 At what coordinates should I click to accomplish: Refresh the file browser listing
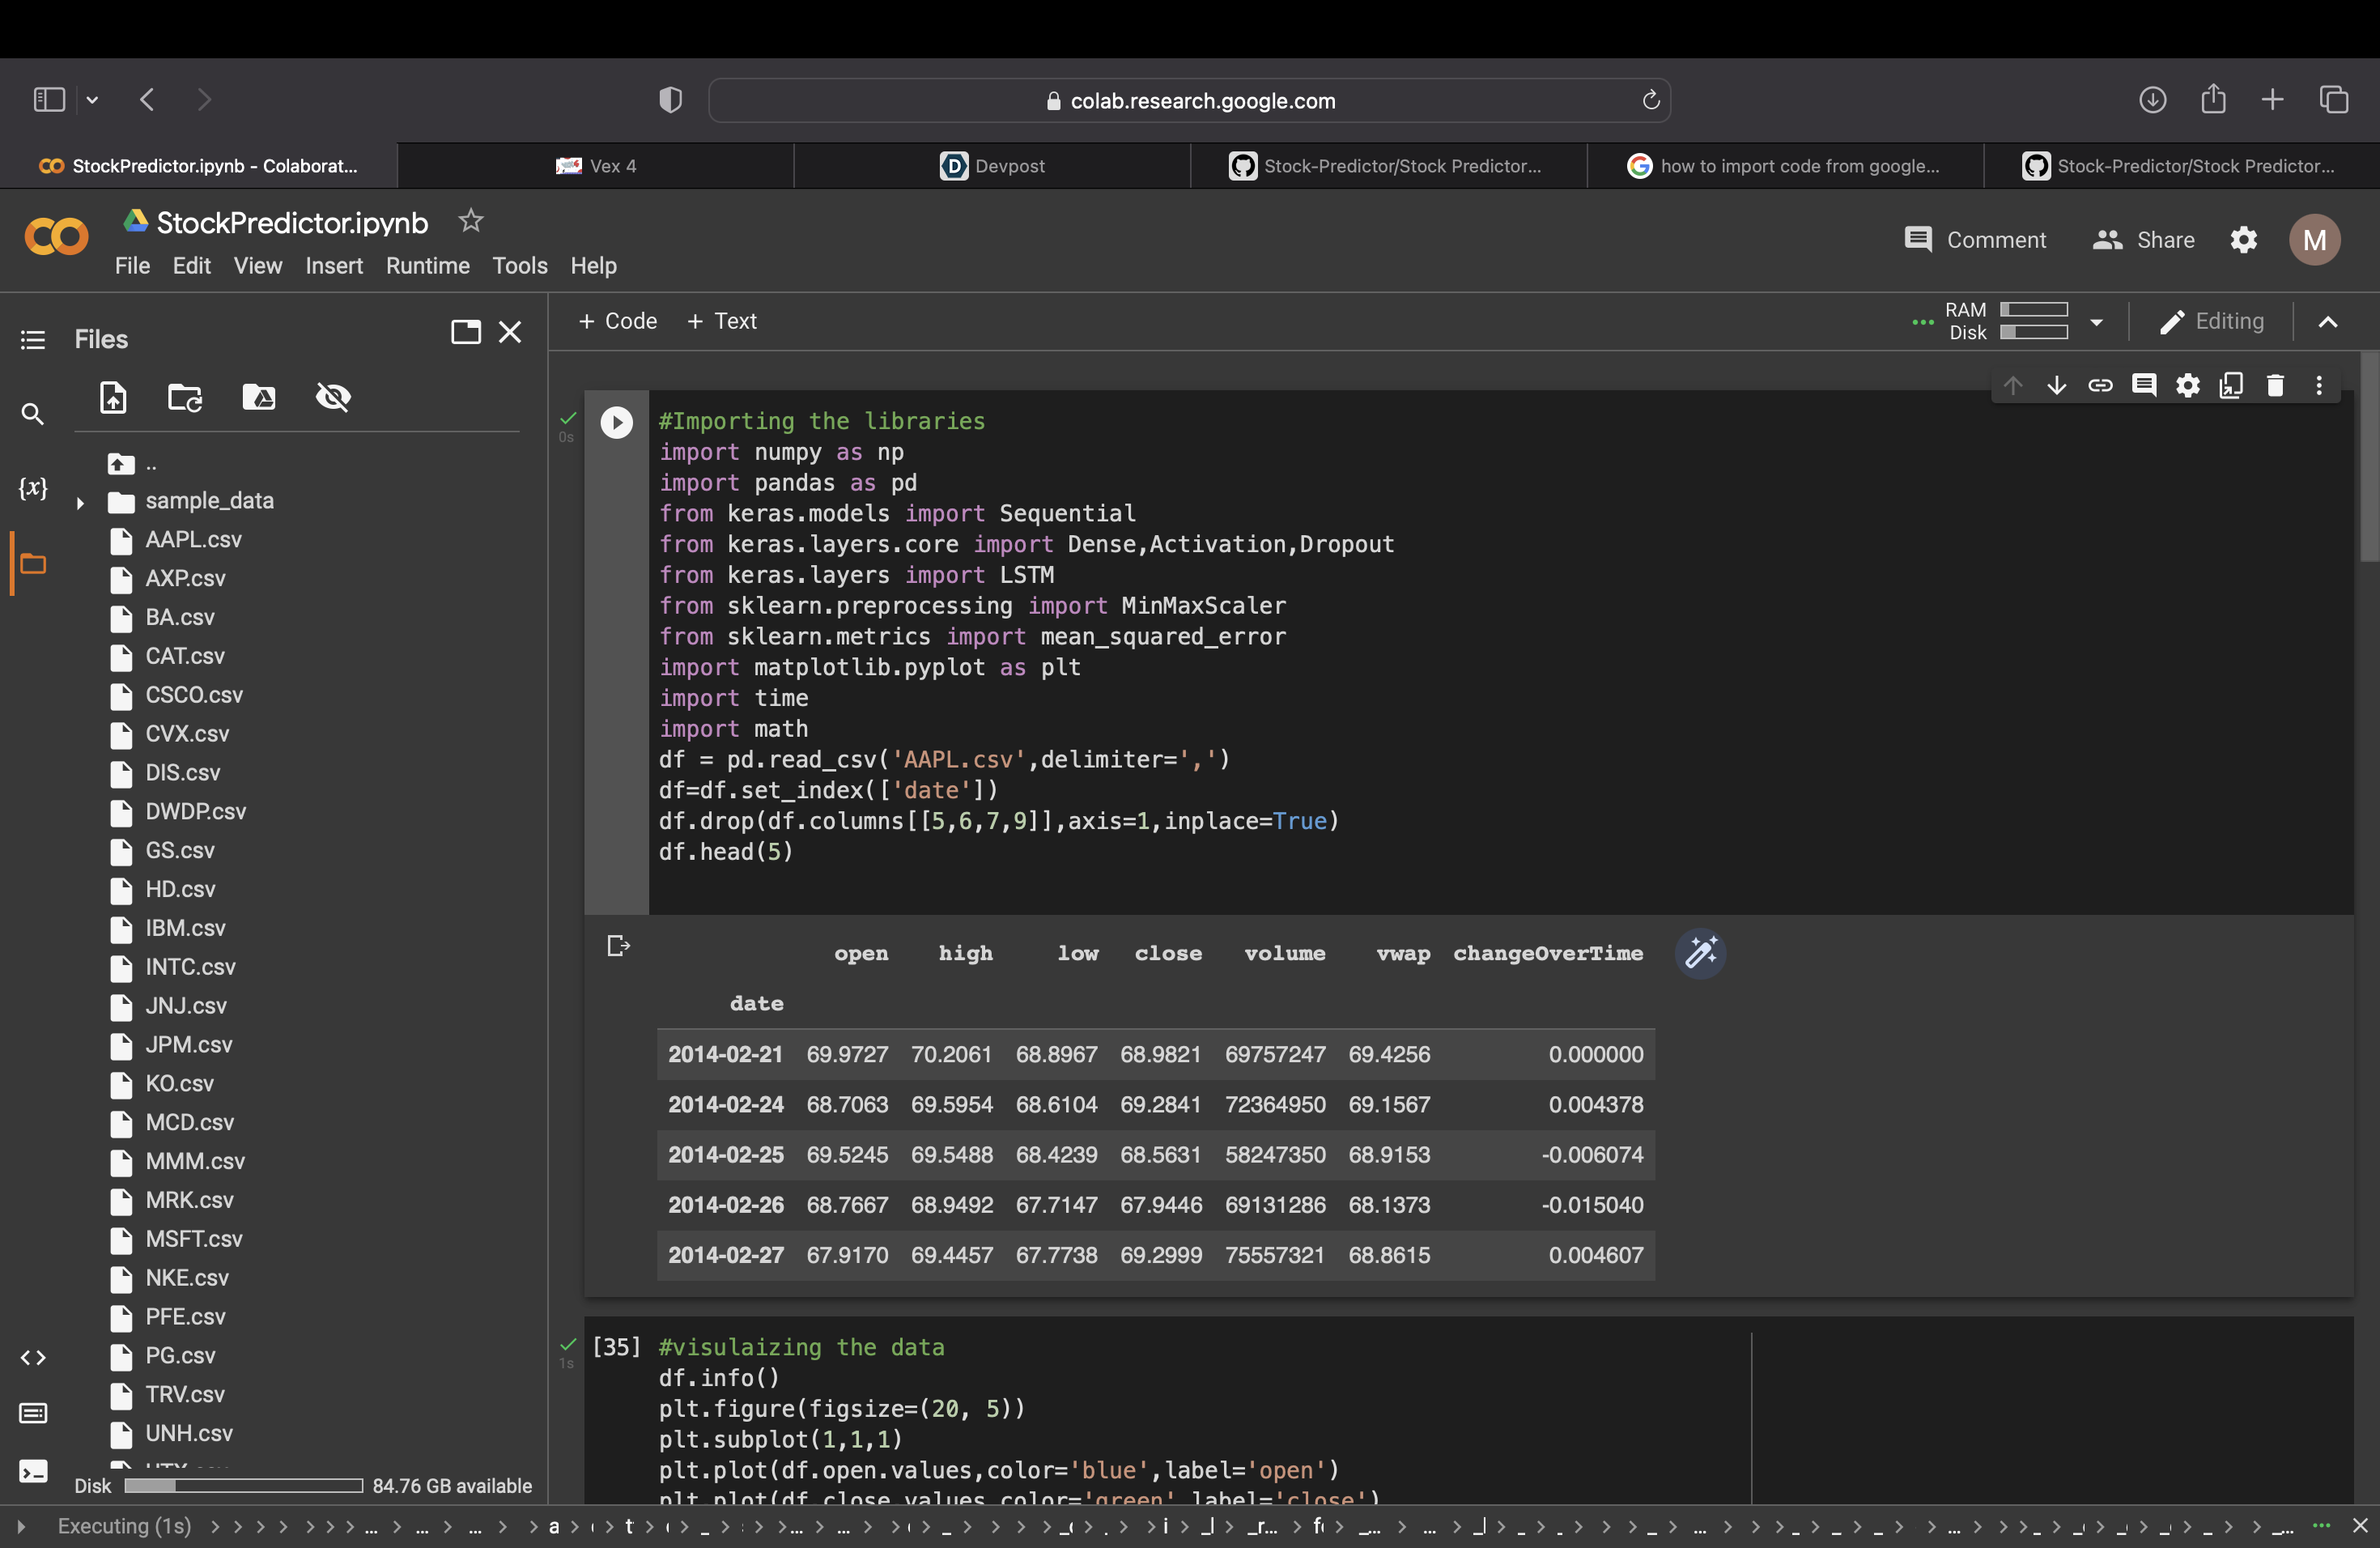(185, 397)
